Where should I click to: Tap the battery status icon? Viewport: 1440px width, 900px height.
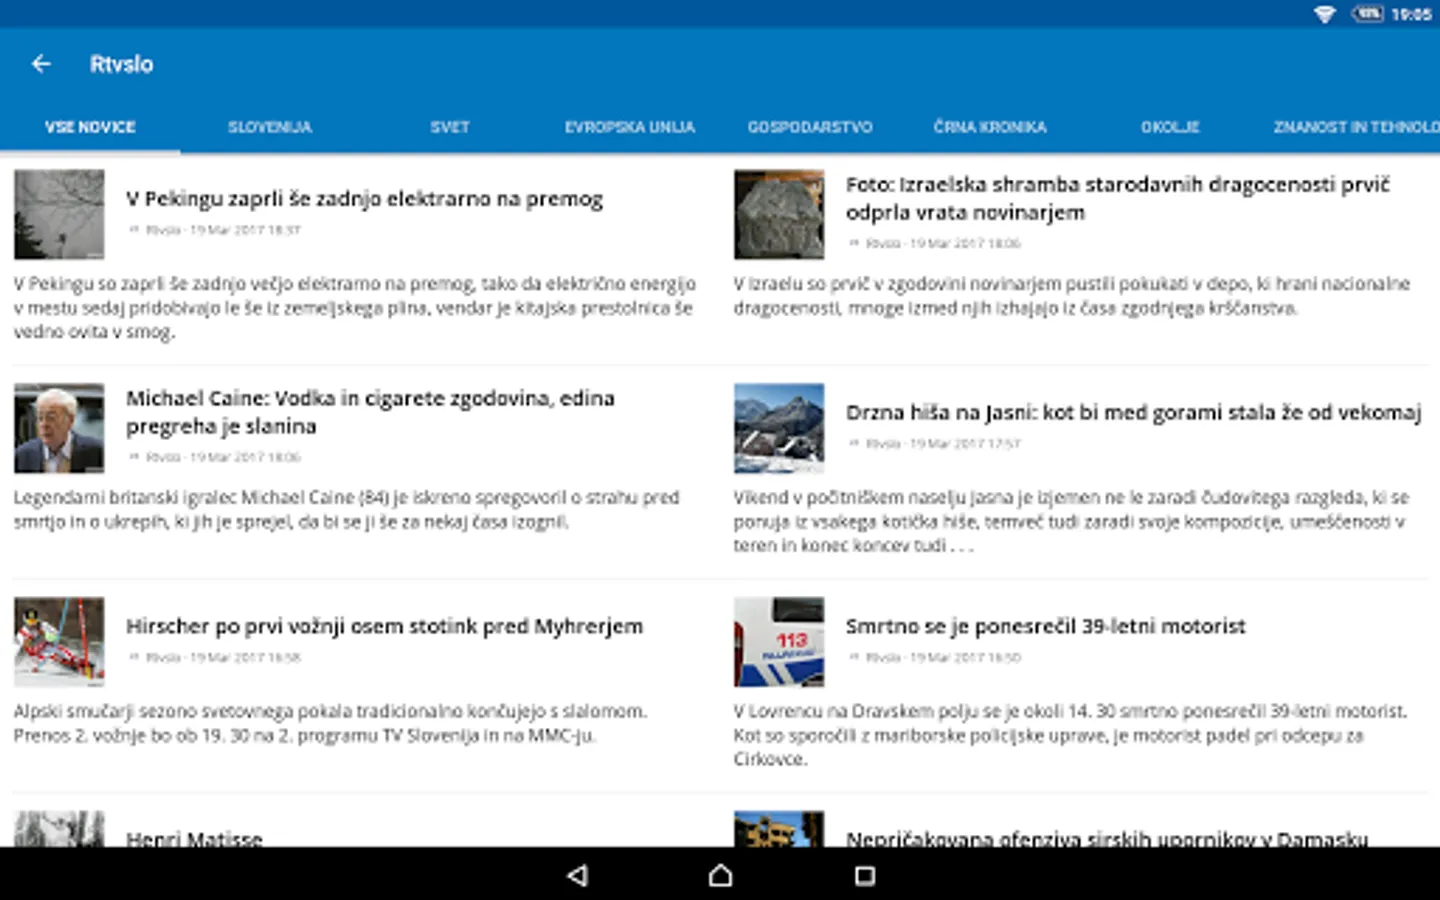click(x=1367, y=14)
